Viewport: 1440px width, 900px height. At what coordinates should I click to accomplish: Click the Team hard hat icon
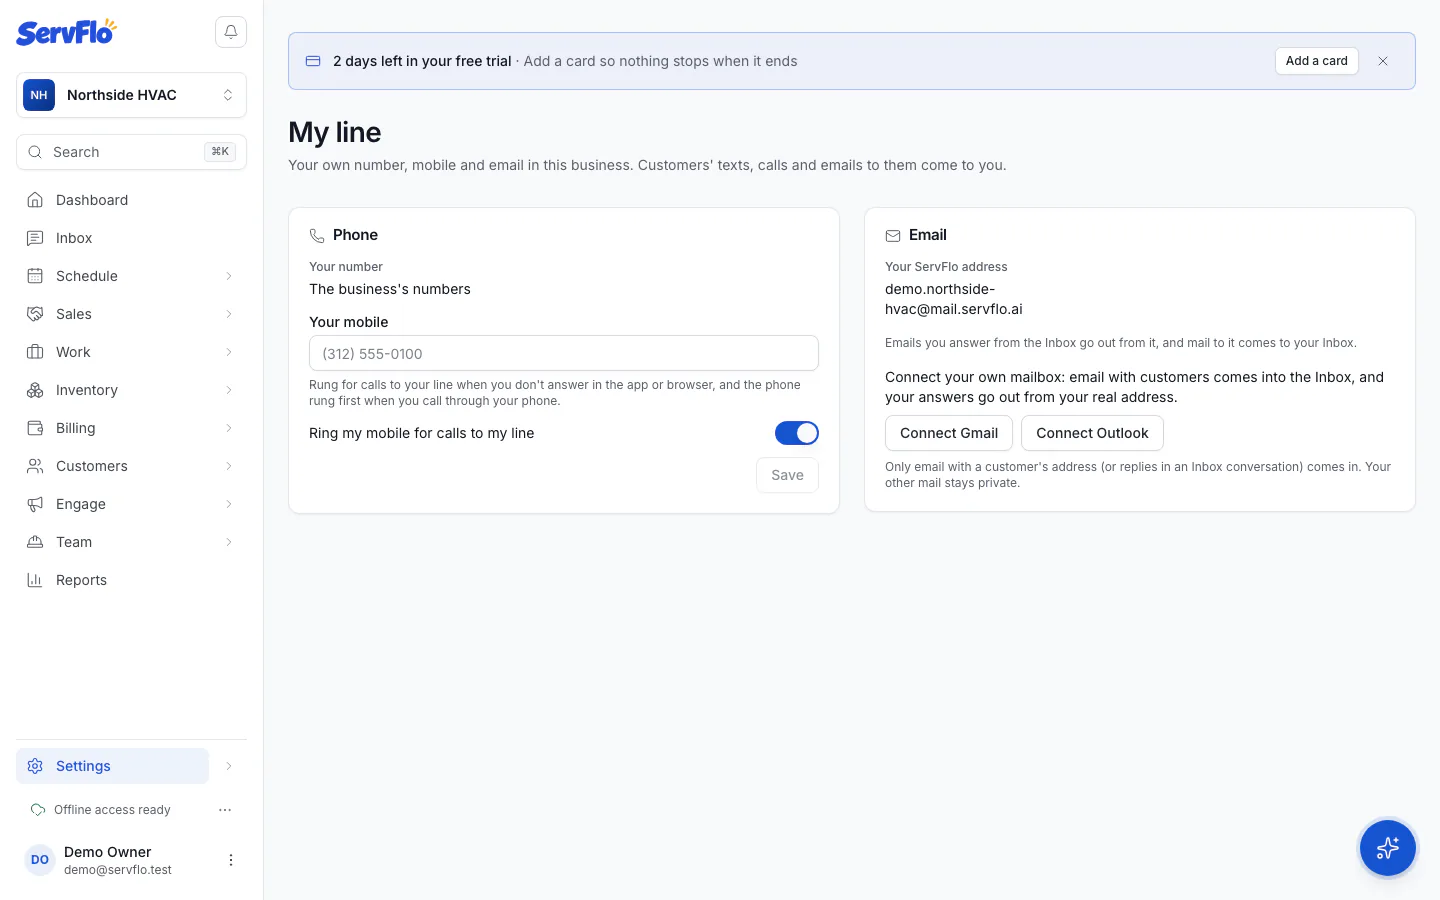pos(35,542)
